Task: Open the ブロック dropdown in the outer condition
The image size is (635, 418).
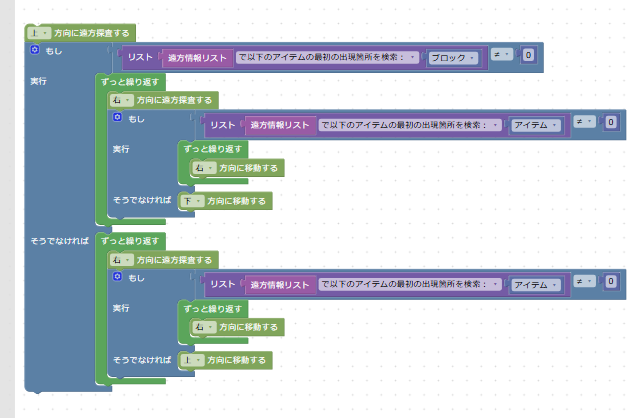Action: [453, 58]
